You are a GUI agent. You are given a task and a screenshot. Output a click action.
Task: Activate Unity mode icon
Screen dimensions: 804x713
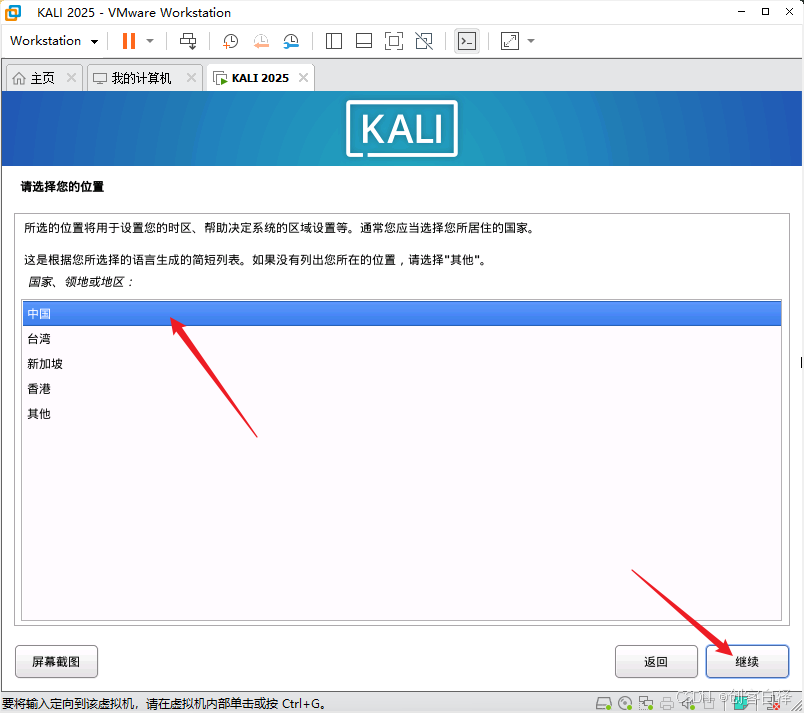pyautogui.click(x=424, y=41)
